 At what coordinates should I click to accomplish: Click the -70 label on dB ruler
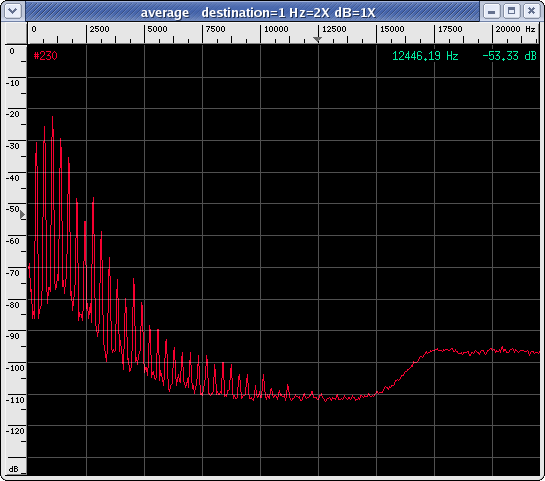(x=13, y=273)
